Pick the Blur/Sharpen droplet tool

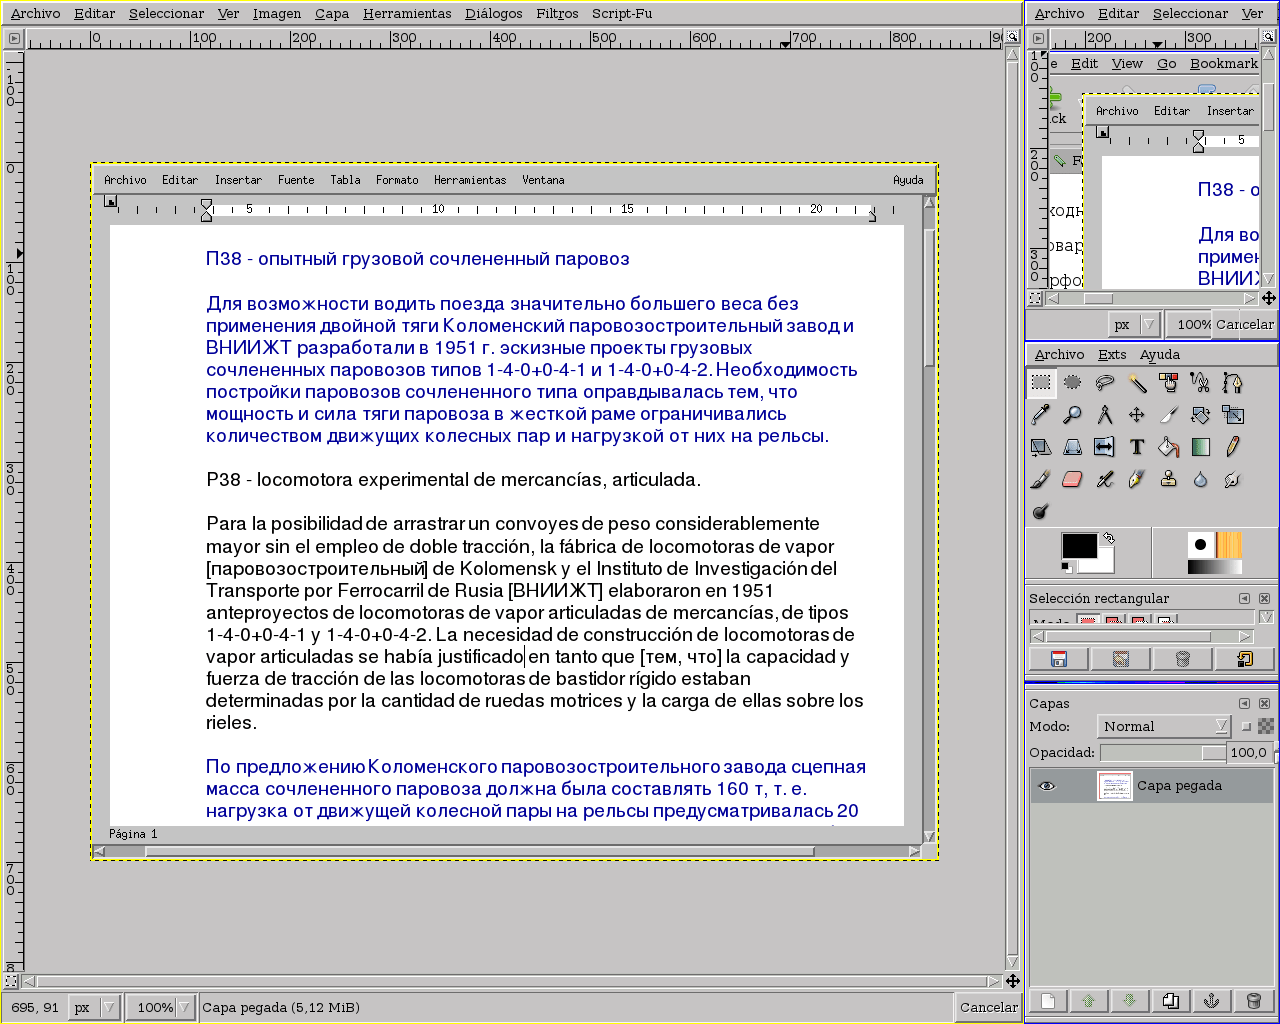[1201, 479]
